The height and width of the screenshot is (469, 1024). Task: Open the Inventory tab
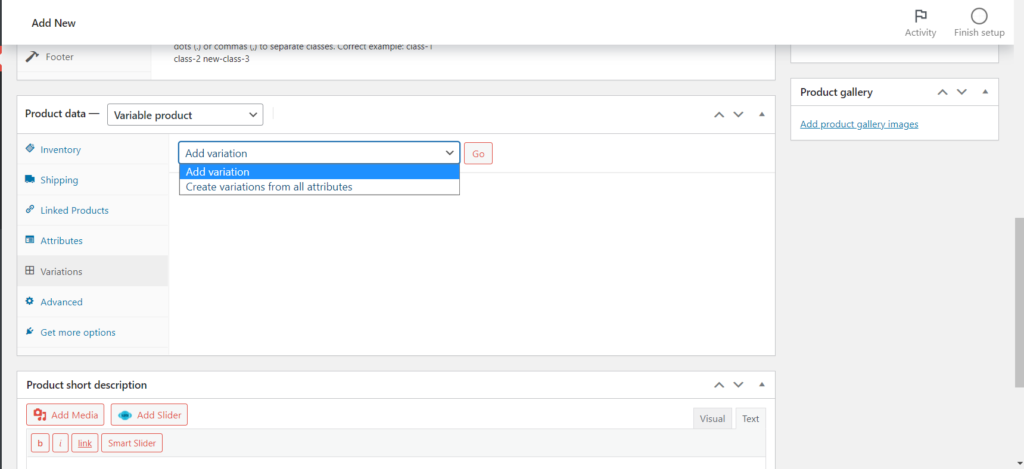click(x=60, y=150)
